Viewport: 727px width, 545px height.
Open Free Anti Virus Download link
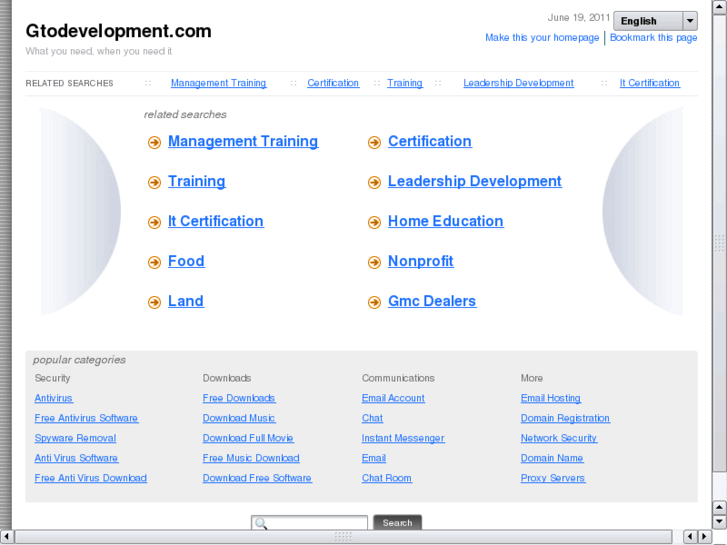coord(90,478)
